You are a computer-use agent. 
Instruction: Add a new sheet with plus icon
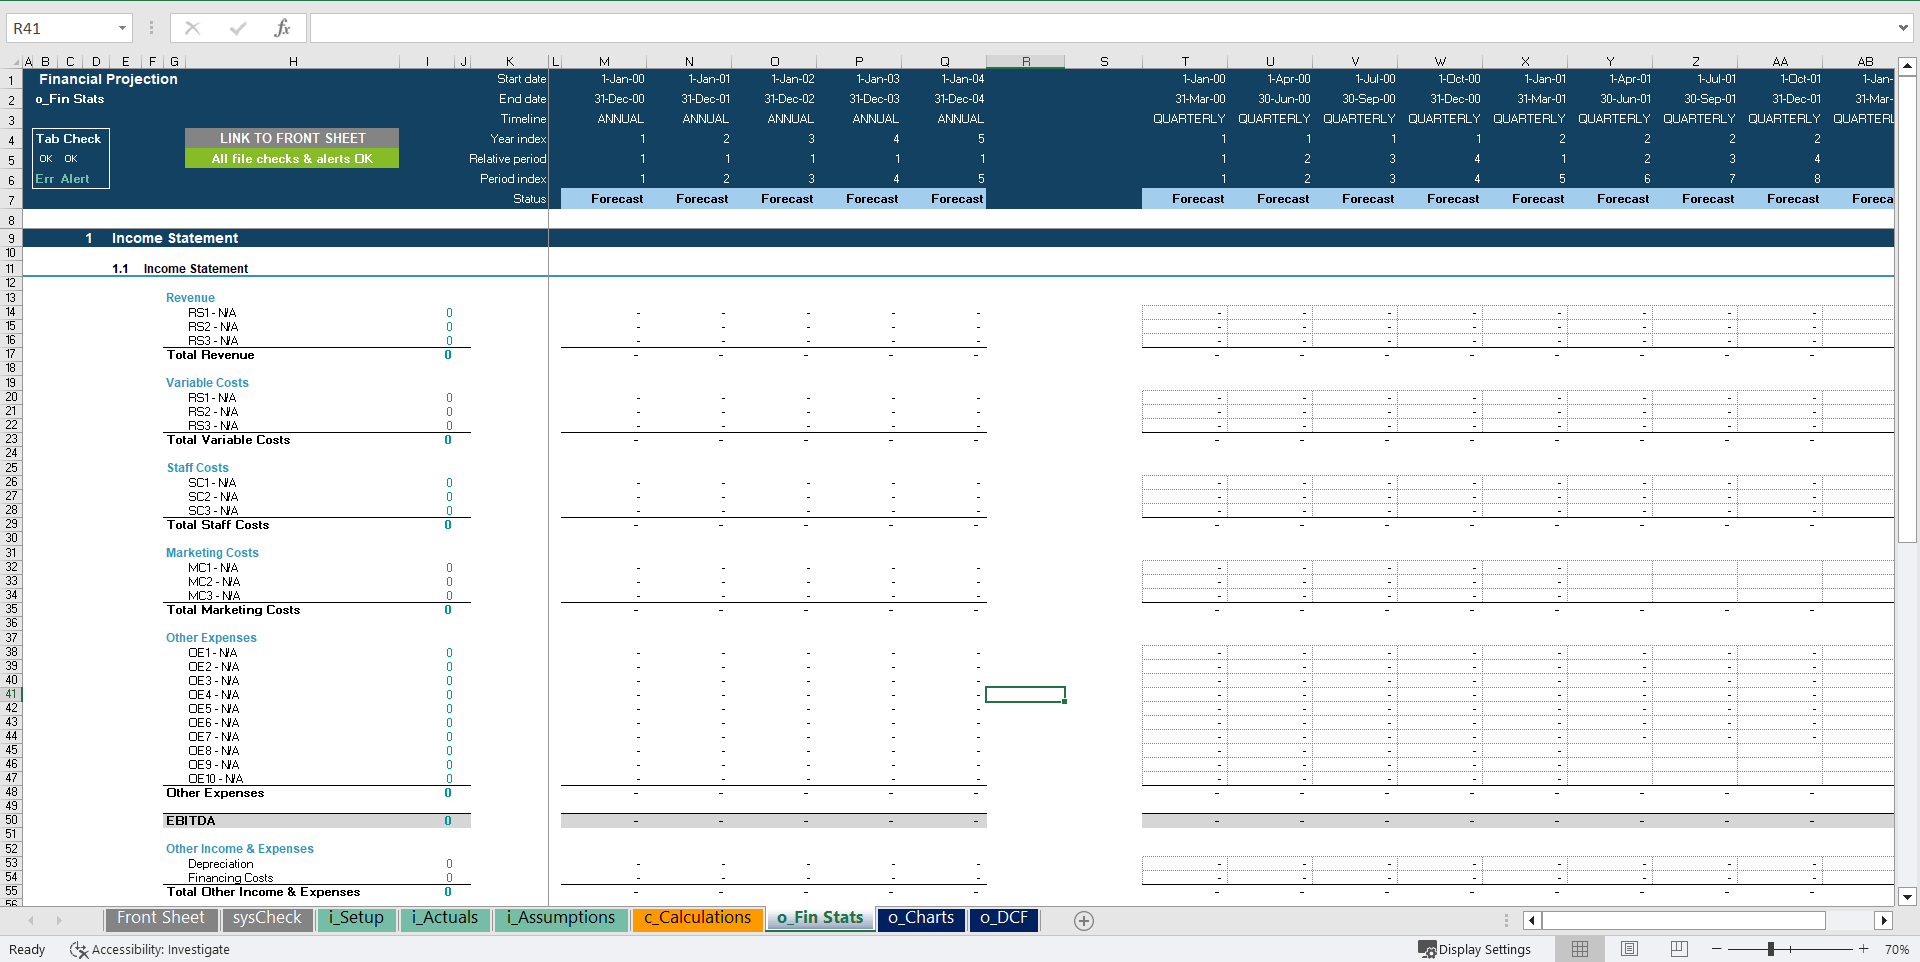[1083, 920]
